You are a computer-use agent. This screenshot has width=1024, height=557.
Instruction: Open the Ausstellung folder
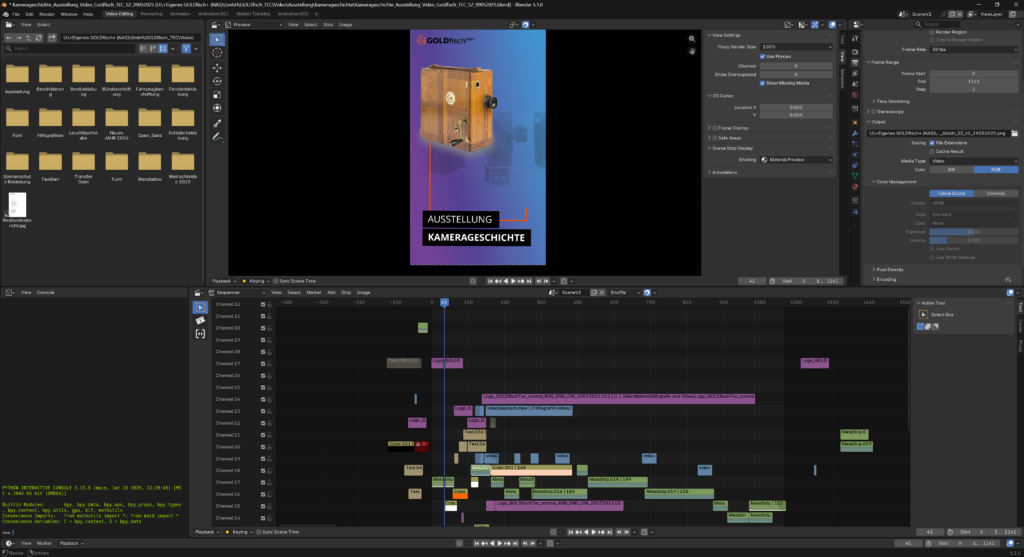click(17, 79)
